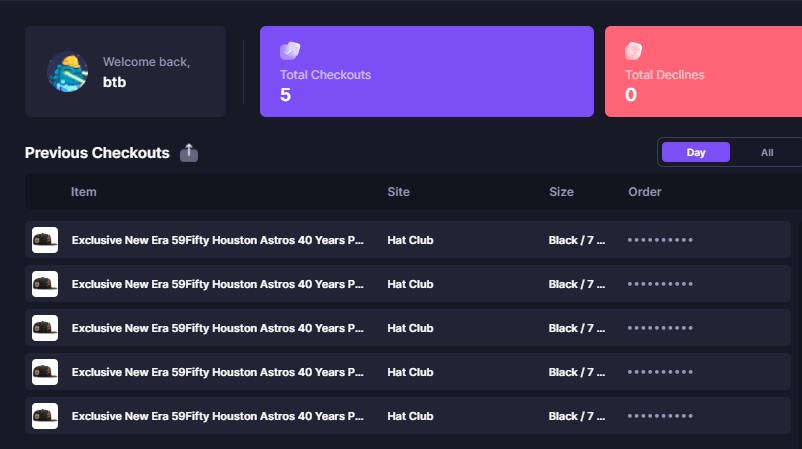Click the fourth row's hat thumbnail
Image resolution: width=802 pixels, height=449 pixels.
click(x=45, y=372)
